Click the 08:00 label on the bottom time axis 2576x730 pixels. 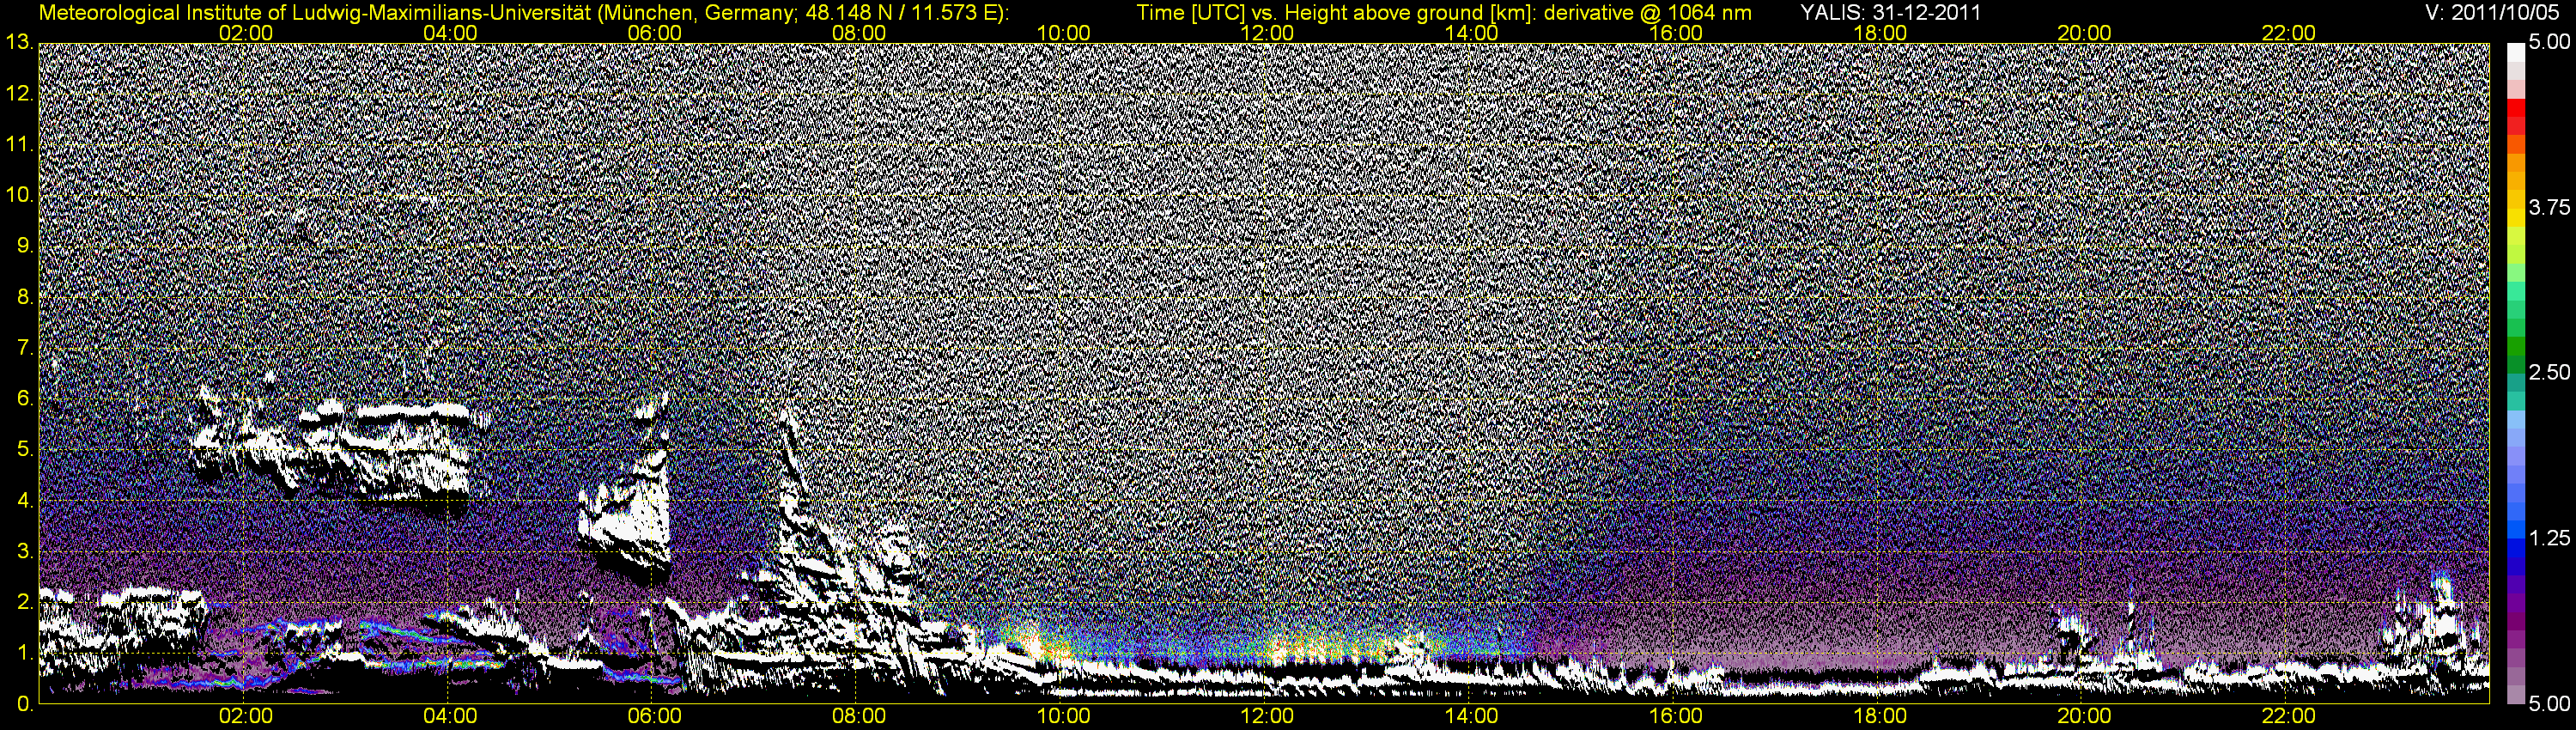(x=859, y=716)
